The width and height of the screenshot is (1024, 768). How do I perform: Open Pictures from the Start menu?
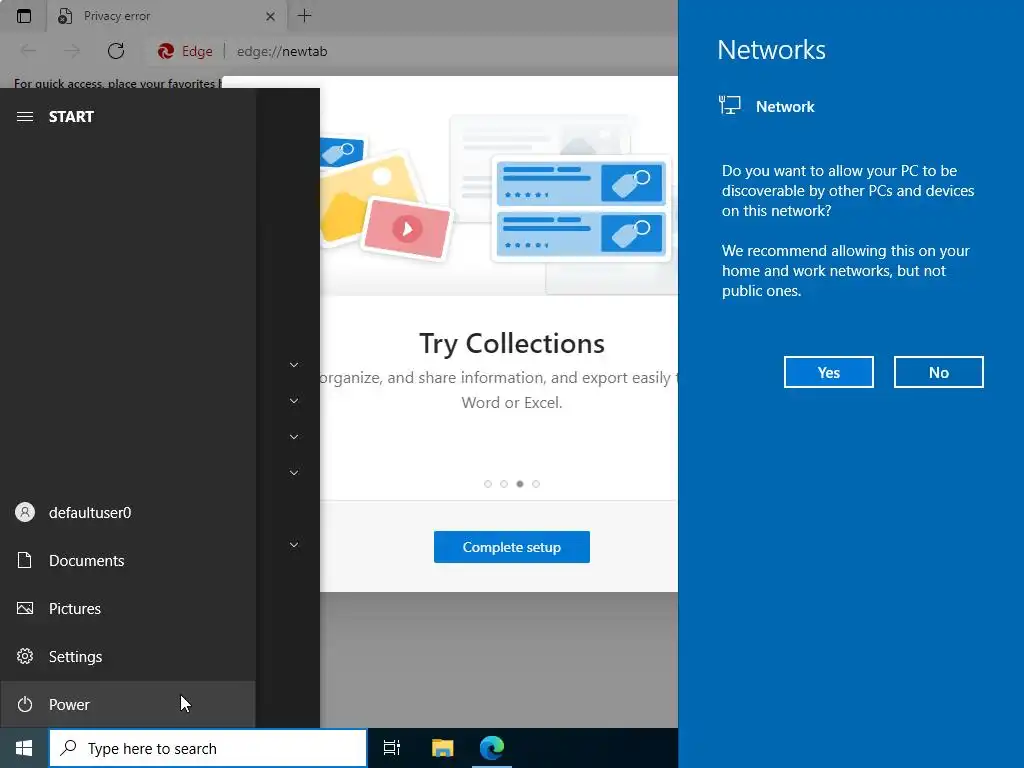point(127,609)
